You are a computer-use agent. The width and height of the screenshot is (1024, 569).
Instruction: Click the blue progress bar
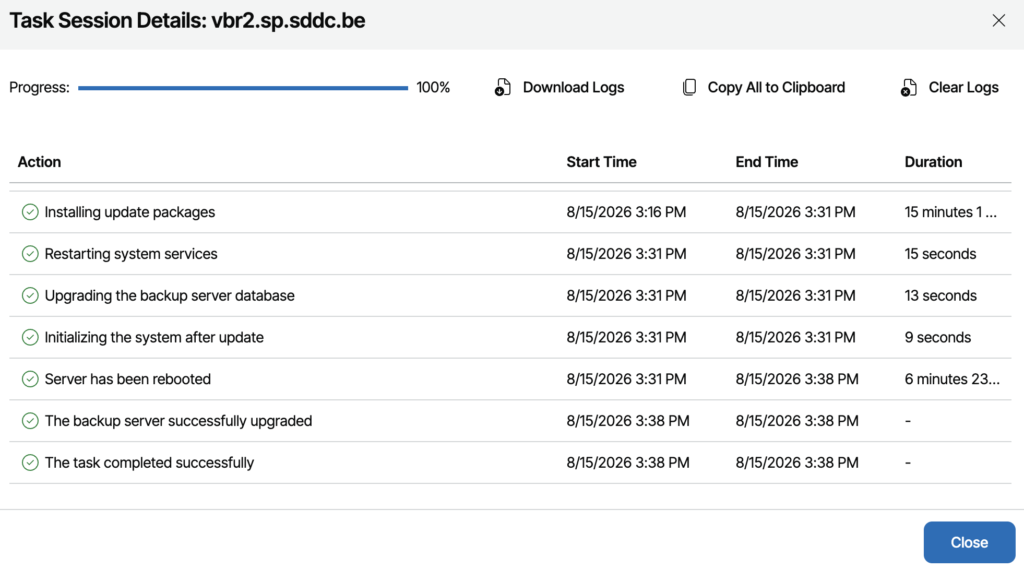coord(243,88)
